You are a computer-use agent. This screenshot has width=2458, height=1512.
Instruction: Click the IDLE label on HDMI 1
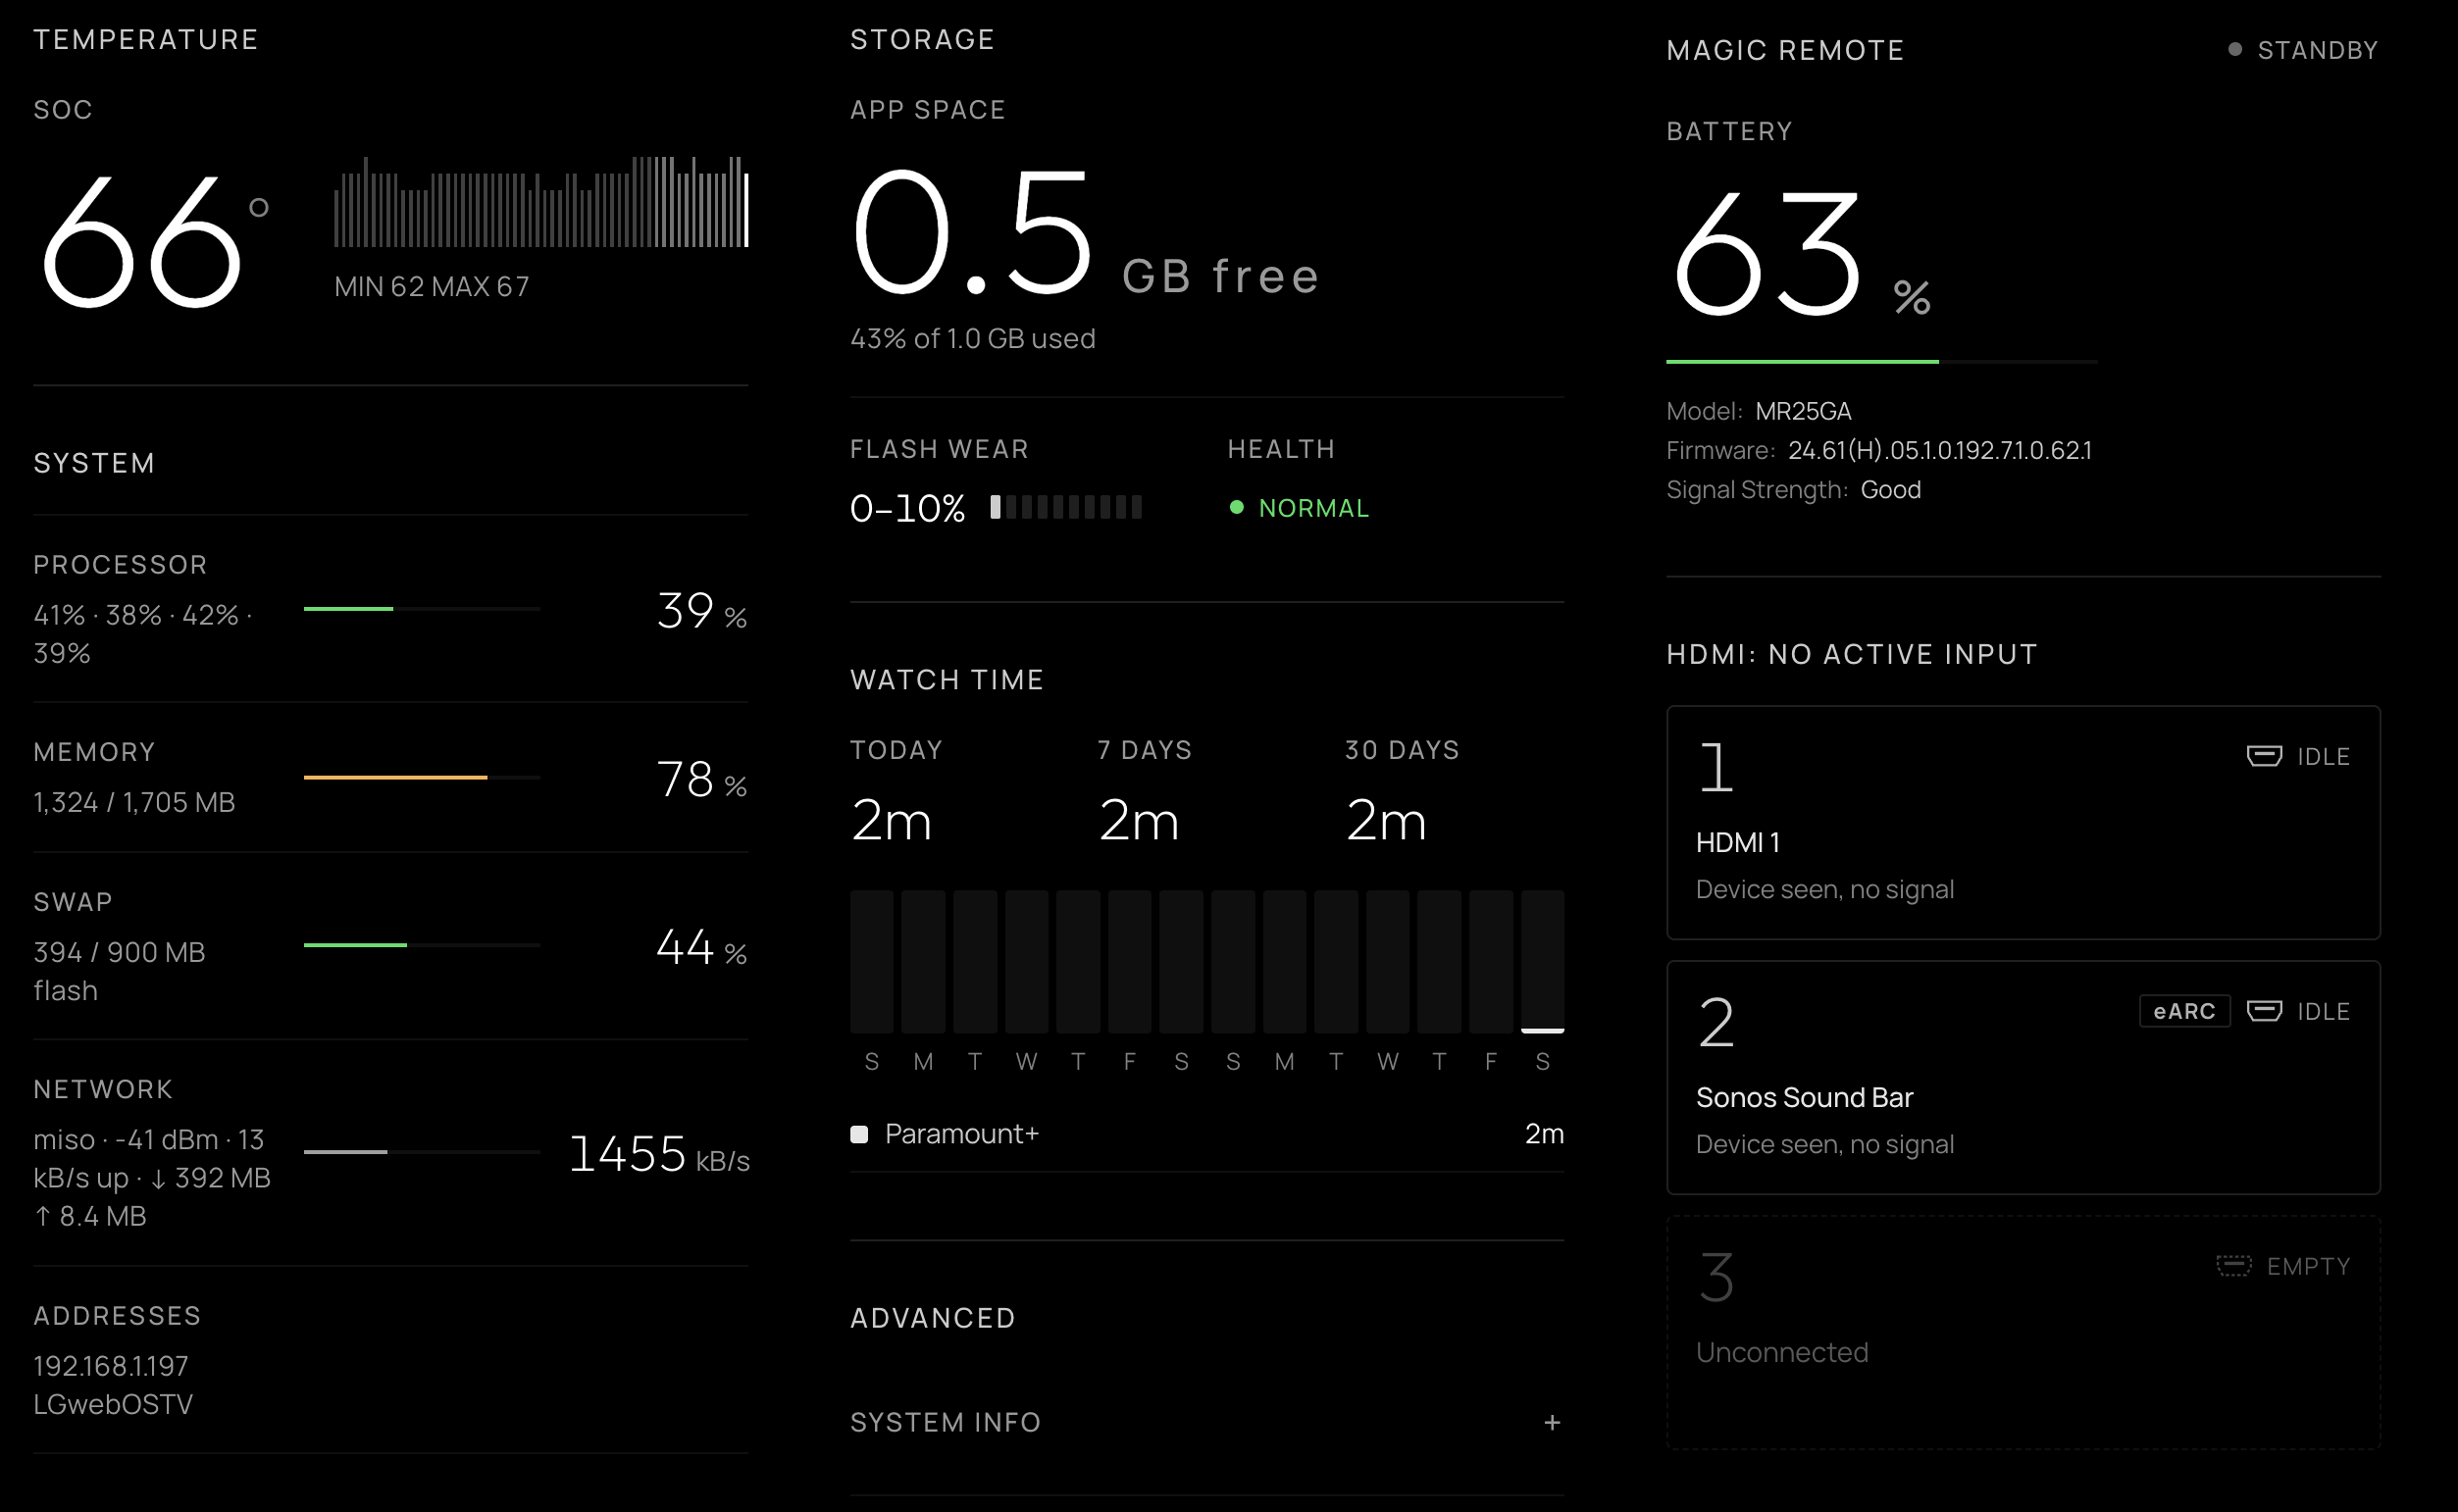(2323, 757)
